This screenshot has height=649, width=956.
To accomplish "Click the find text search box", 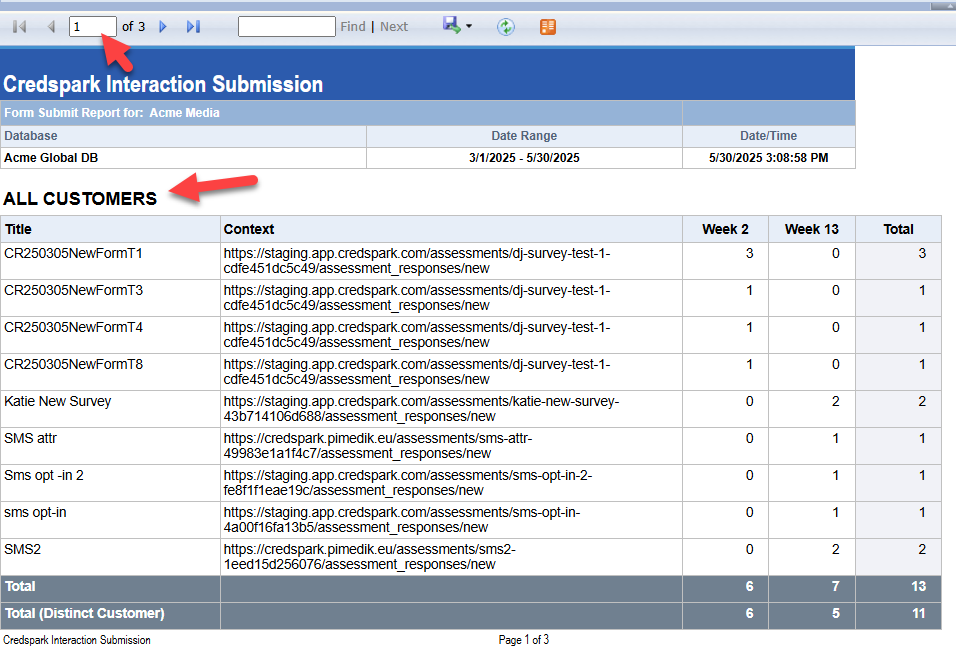I will 286,27.
